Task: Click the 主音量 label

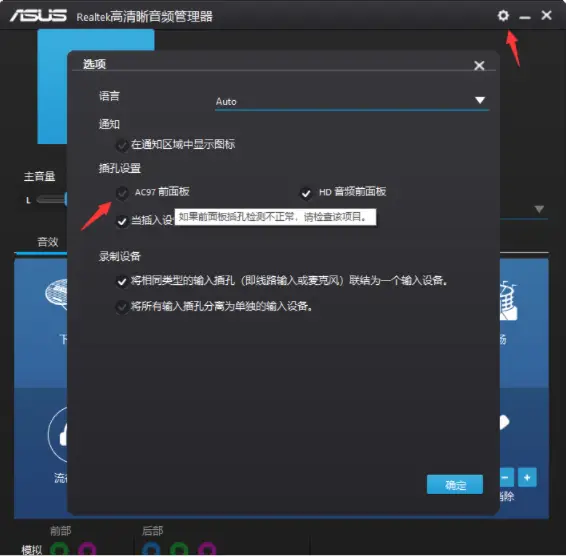Action: tap(39, 176)
